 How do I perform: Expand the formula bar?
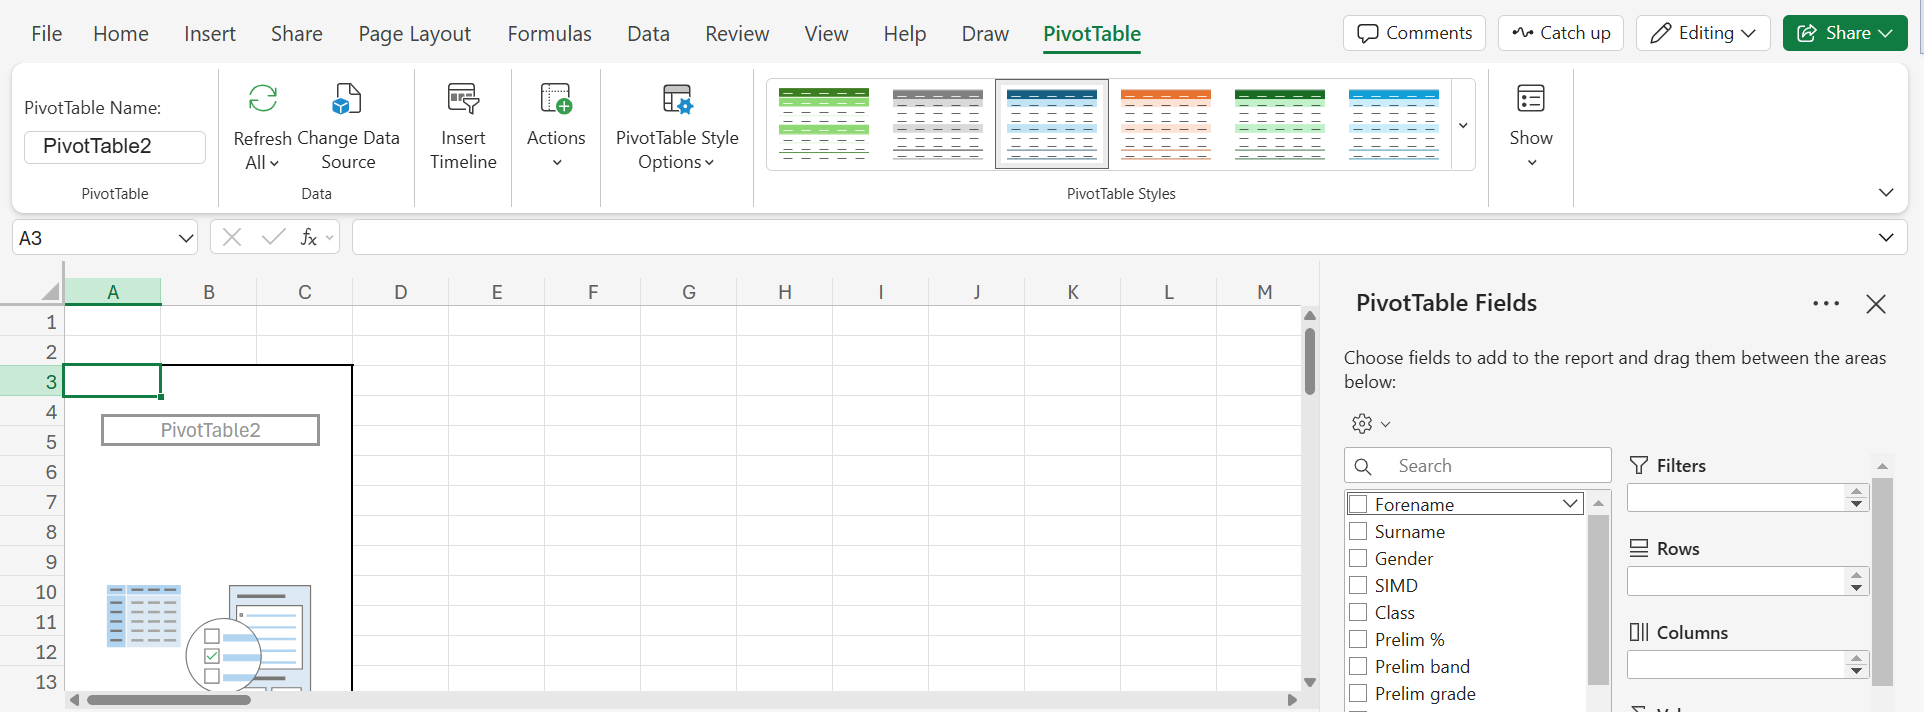pyautogui.click(x=1886, y=237)
